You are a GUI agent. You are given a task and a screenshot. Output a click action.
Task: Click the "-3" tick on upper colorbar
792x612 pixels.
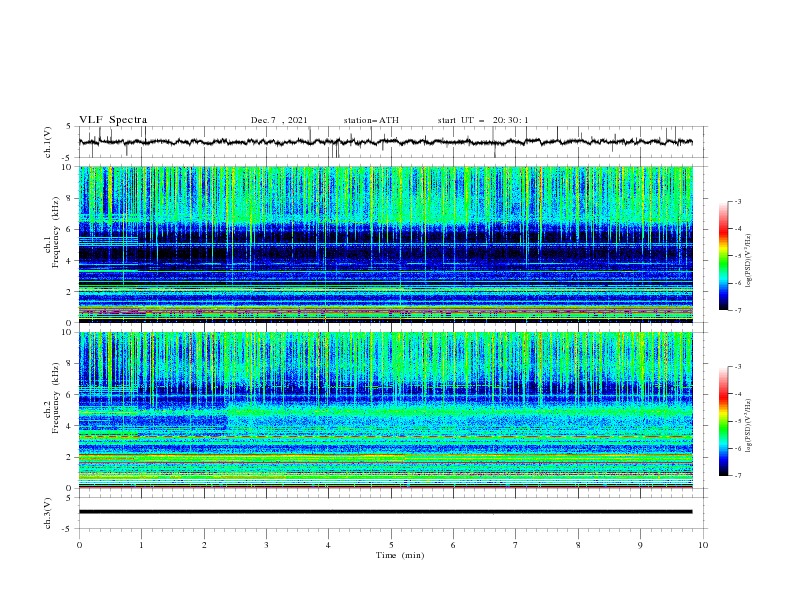pos(737,201)
